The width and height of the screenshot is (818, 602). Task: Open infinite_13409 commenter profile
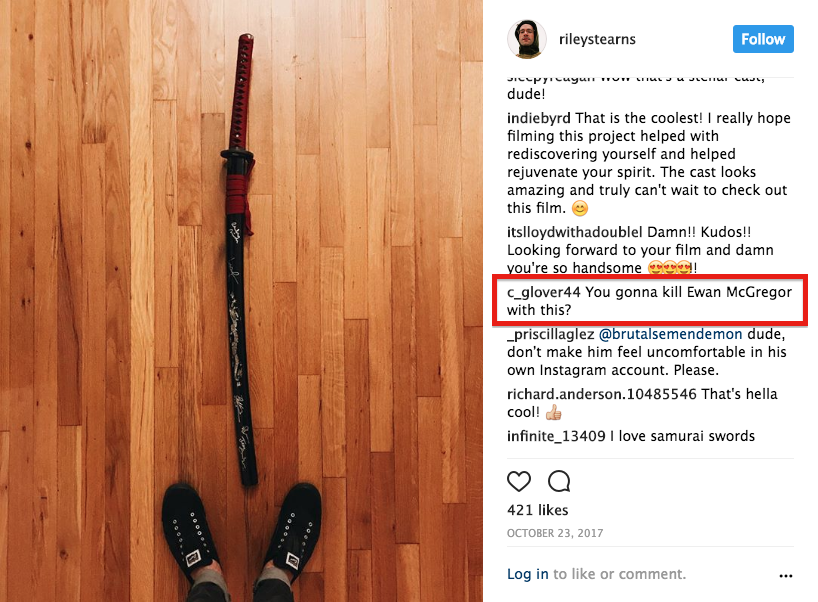pos(556,436)
